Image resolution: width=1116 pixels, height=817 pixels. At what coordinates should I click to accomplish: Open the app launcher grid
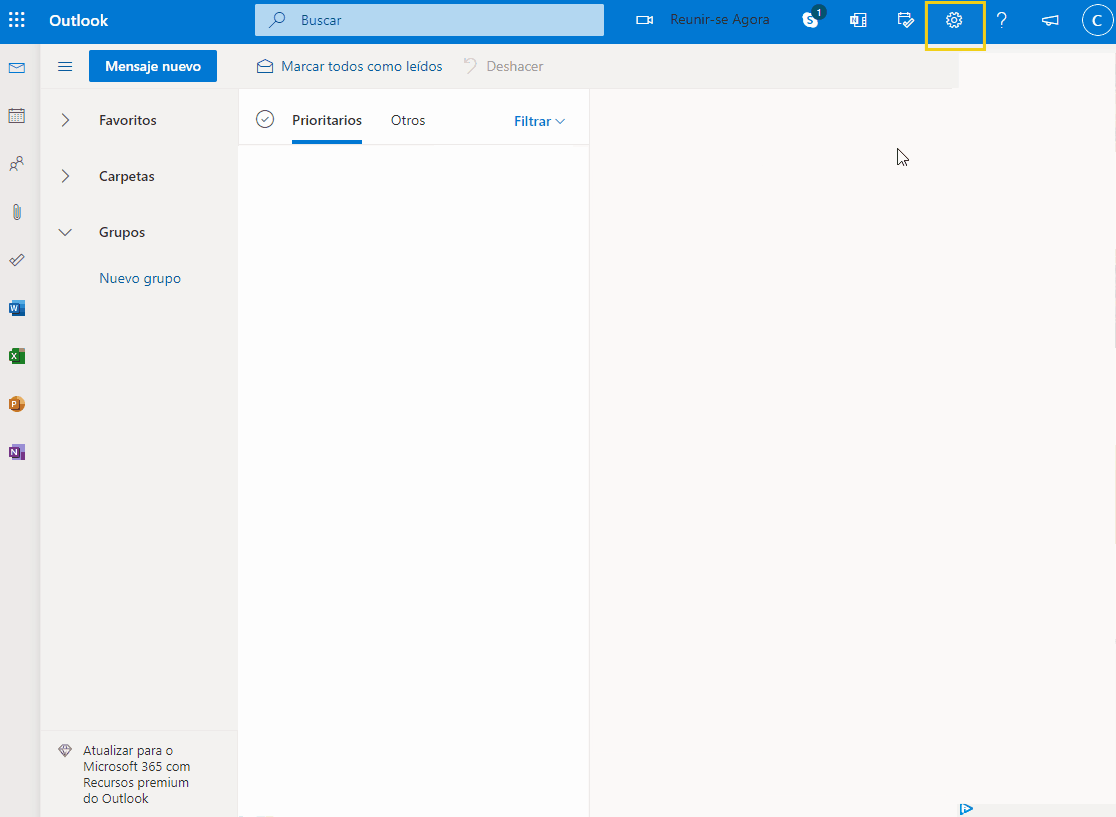[16, 20]
